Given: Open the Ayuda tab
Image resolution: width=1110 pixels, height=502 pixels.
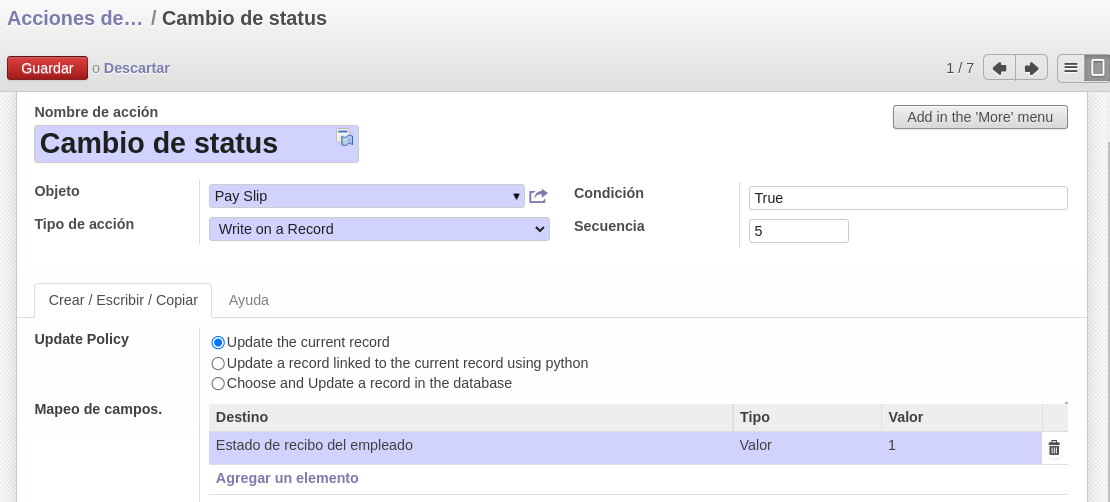Looking at the screenshot, I should tap(248, 300).
